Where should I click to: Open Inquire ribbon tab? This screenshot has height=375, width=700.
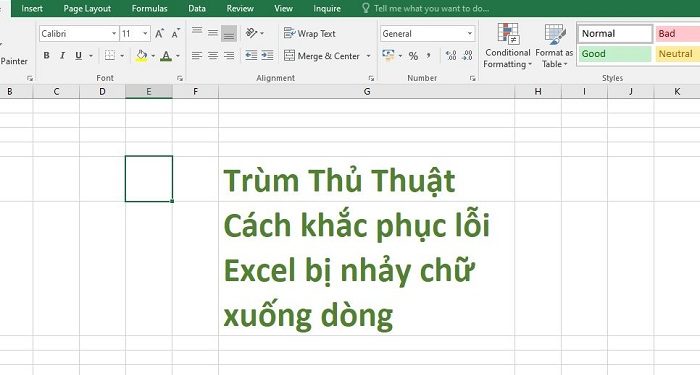327,8
